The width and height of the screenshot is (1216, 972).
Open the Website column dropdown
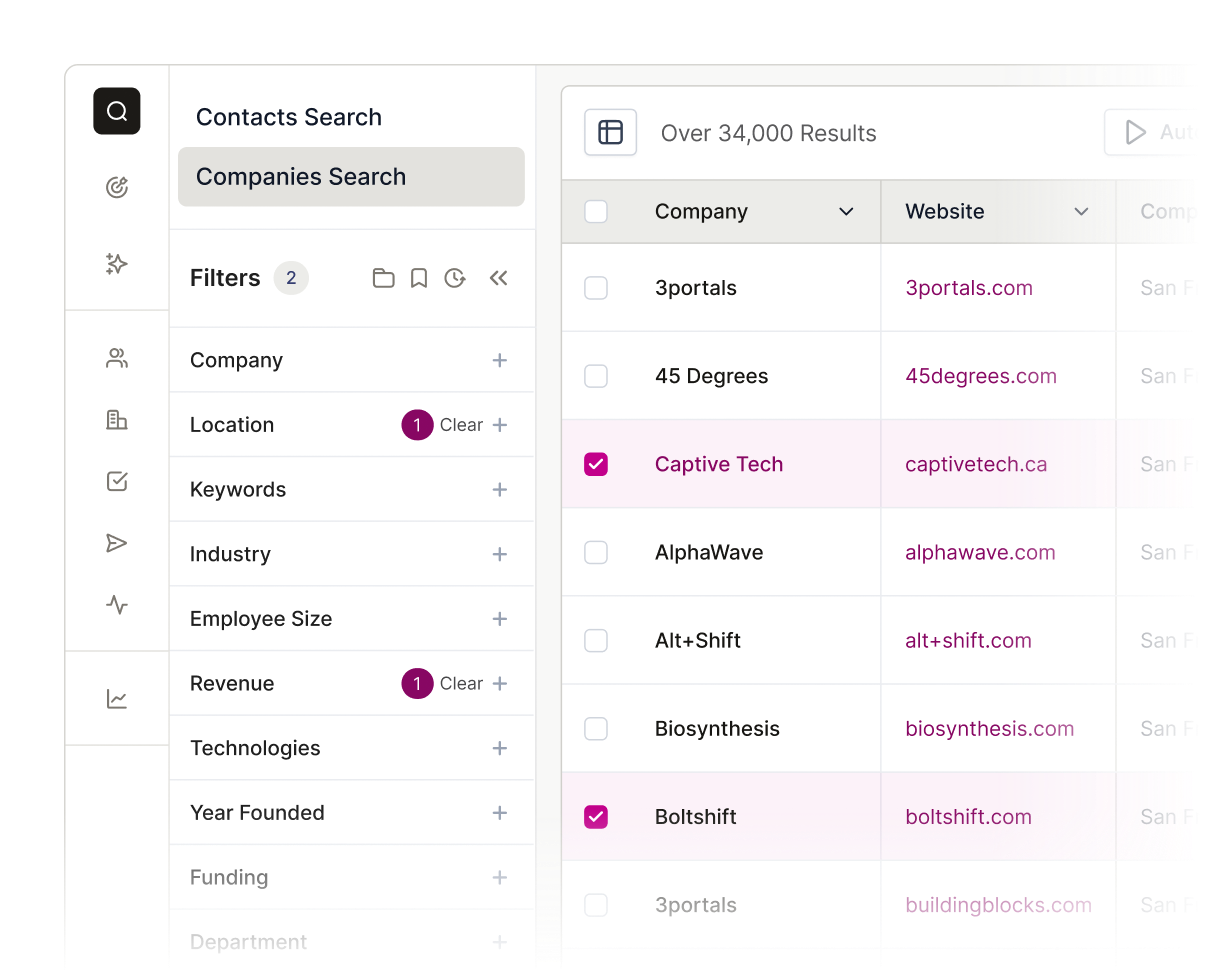coord(1081,212)
